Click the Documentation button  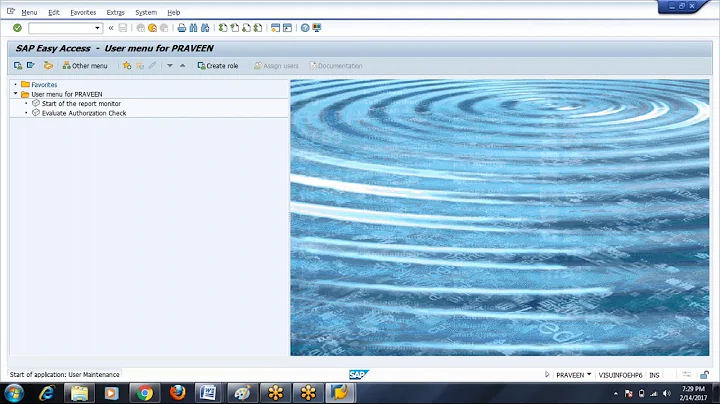336,66
